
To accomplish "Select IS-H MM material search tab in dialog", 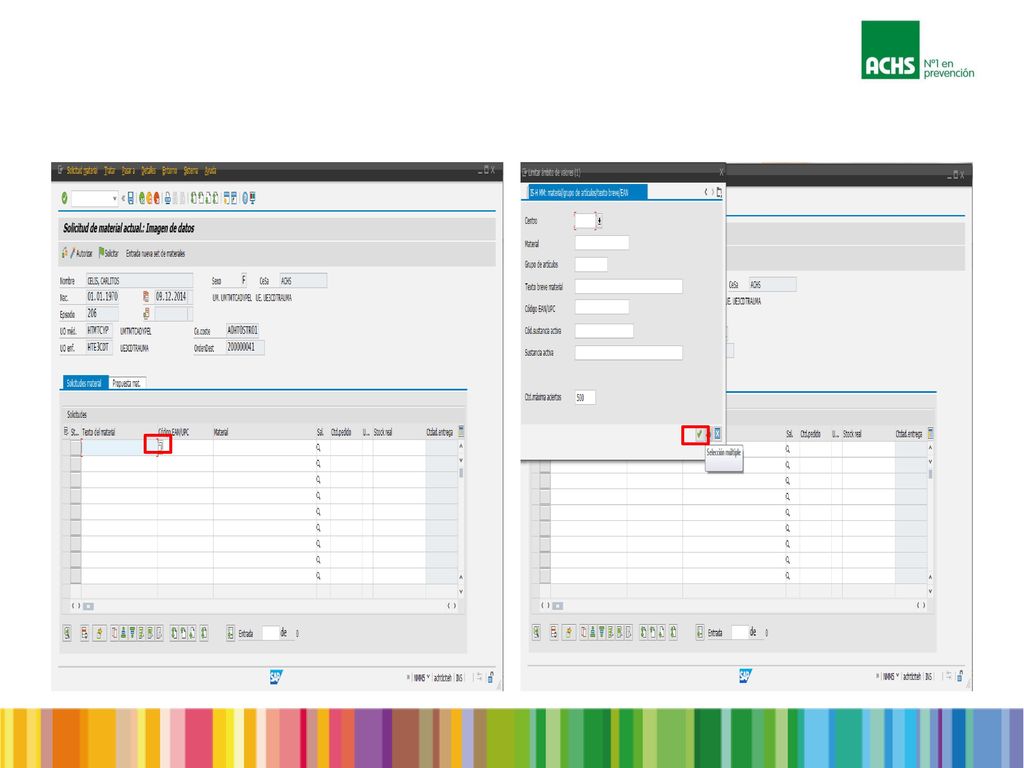I will [587, 192].
